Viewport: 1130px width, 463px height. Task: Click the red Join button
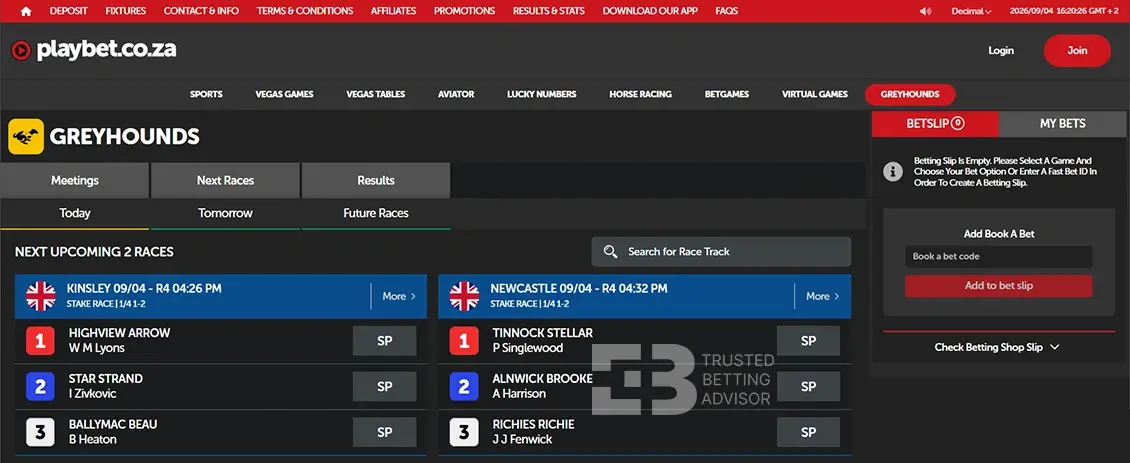click(1077, 50)
